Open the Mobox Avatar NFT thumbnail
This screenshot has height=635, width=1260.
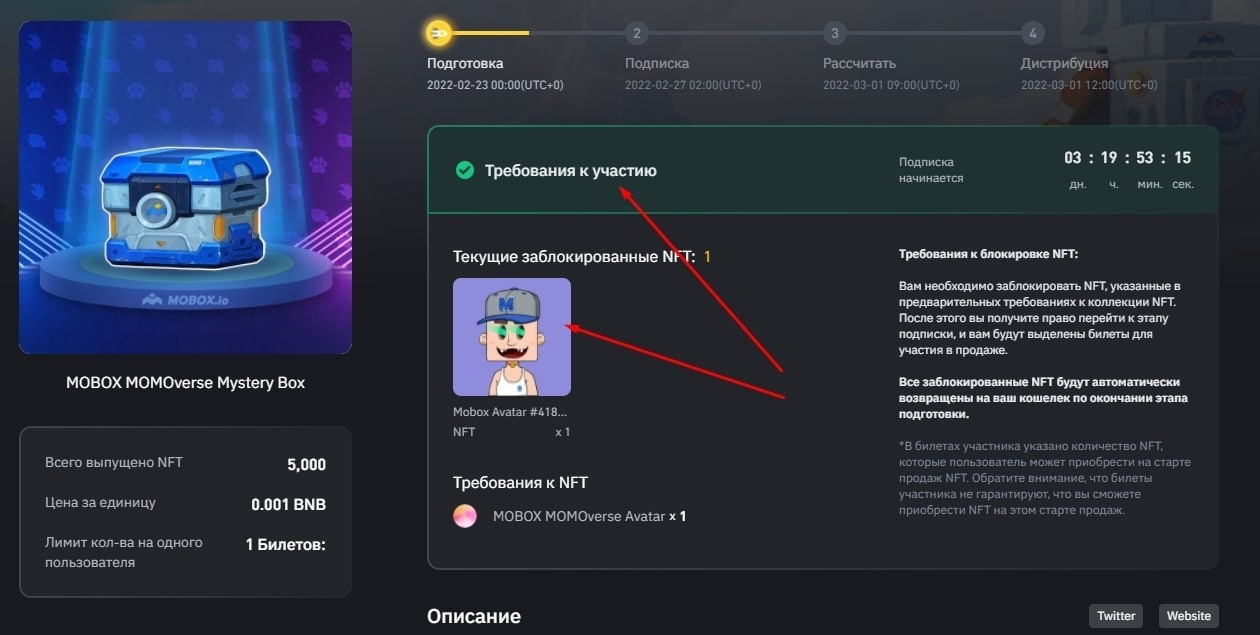512,337
